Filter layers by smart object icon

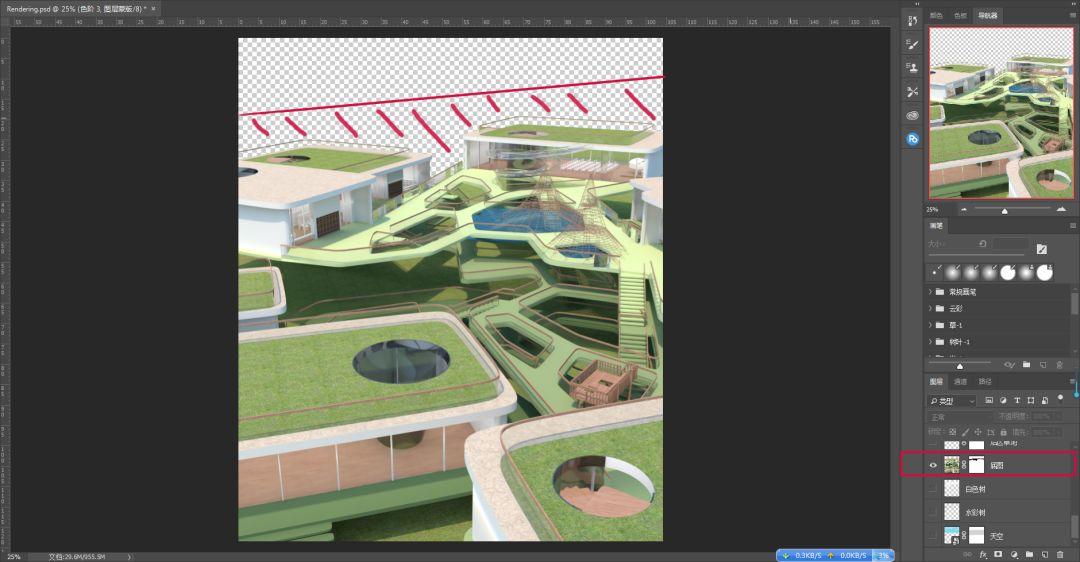(1045, 400)
